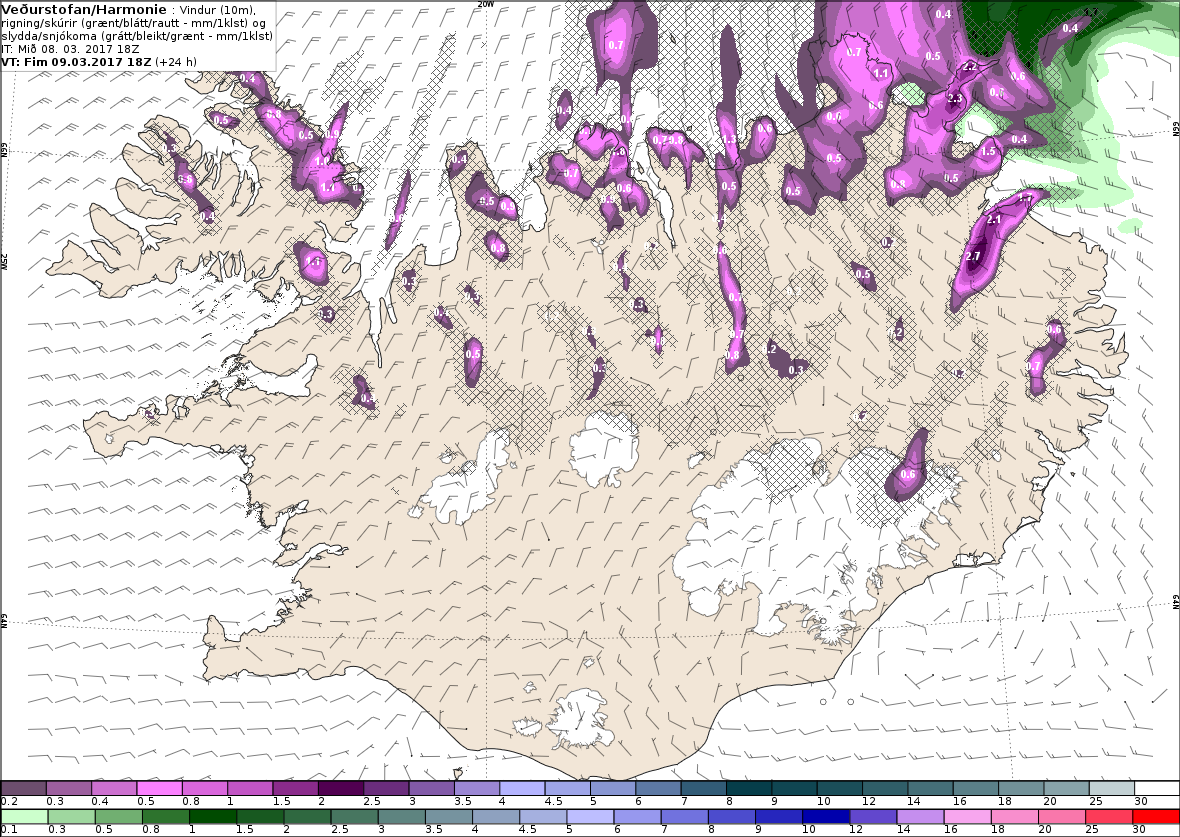Select lower legend swatch starting at 4
This screenshot has width=1180, height=837.
496,817
